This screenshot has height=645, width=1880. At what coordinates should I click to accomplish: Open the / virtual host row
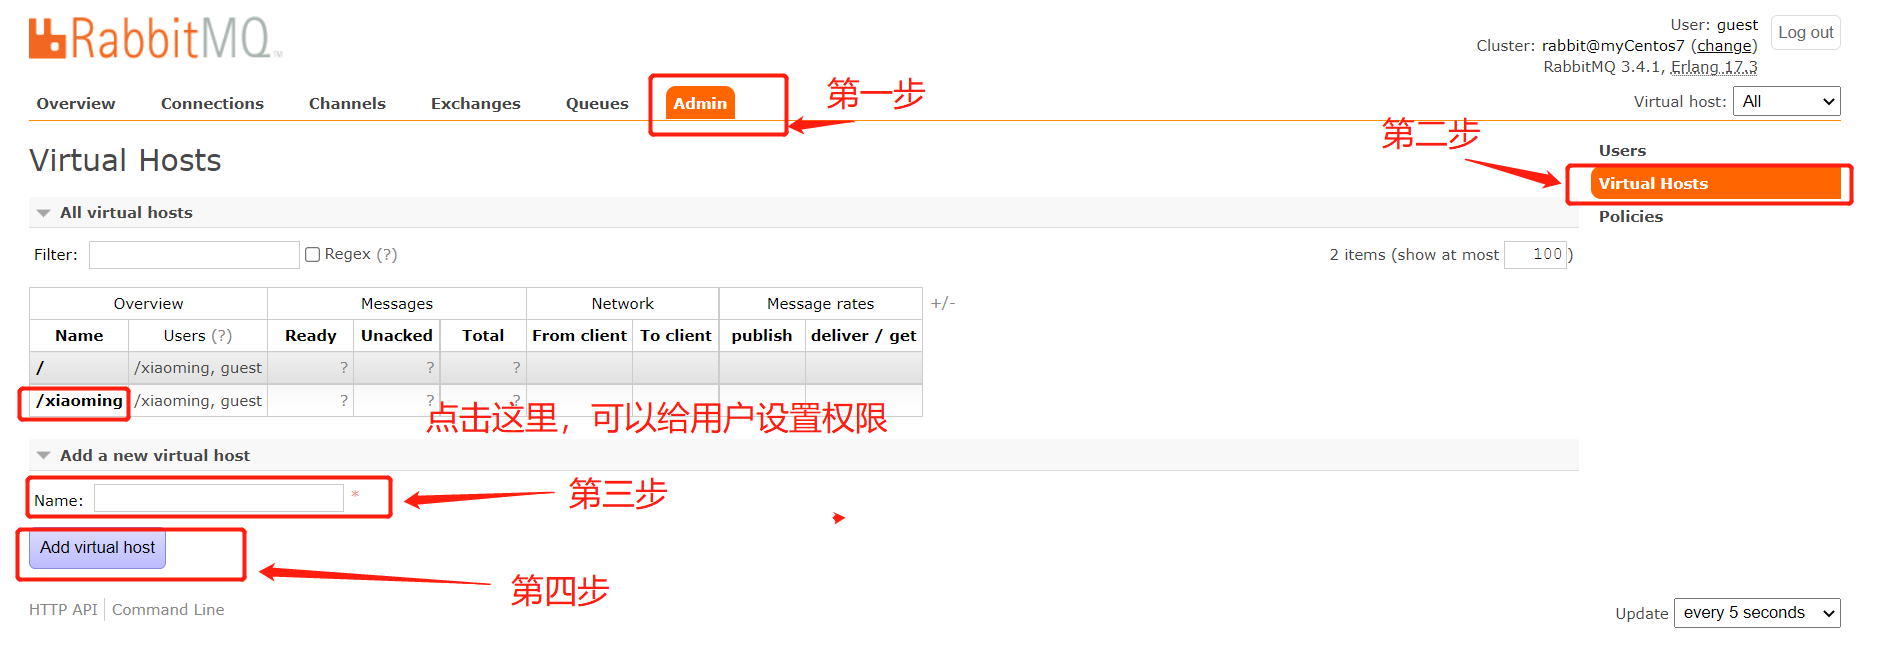[x=40, y=367]
